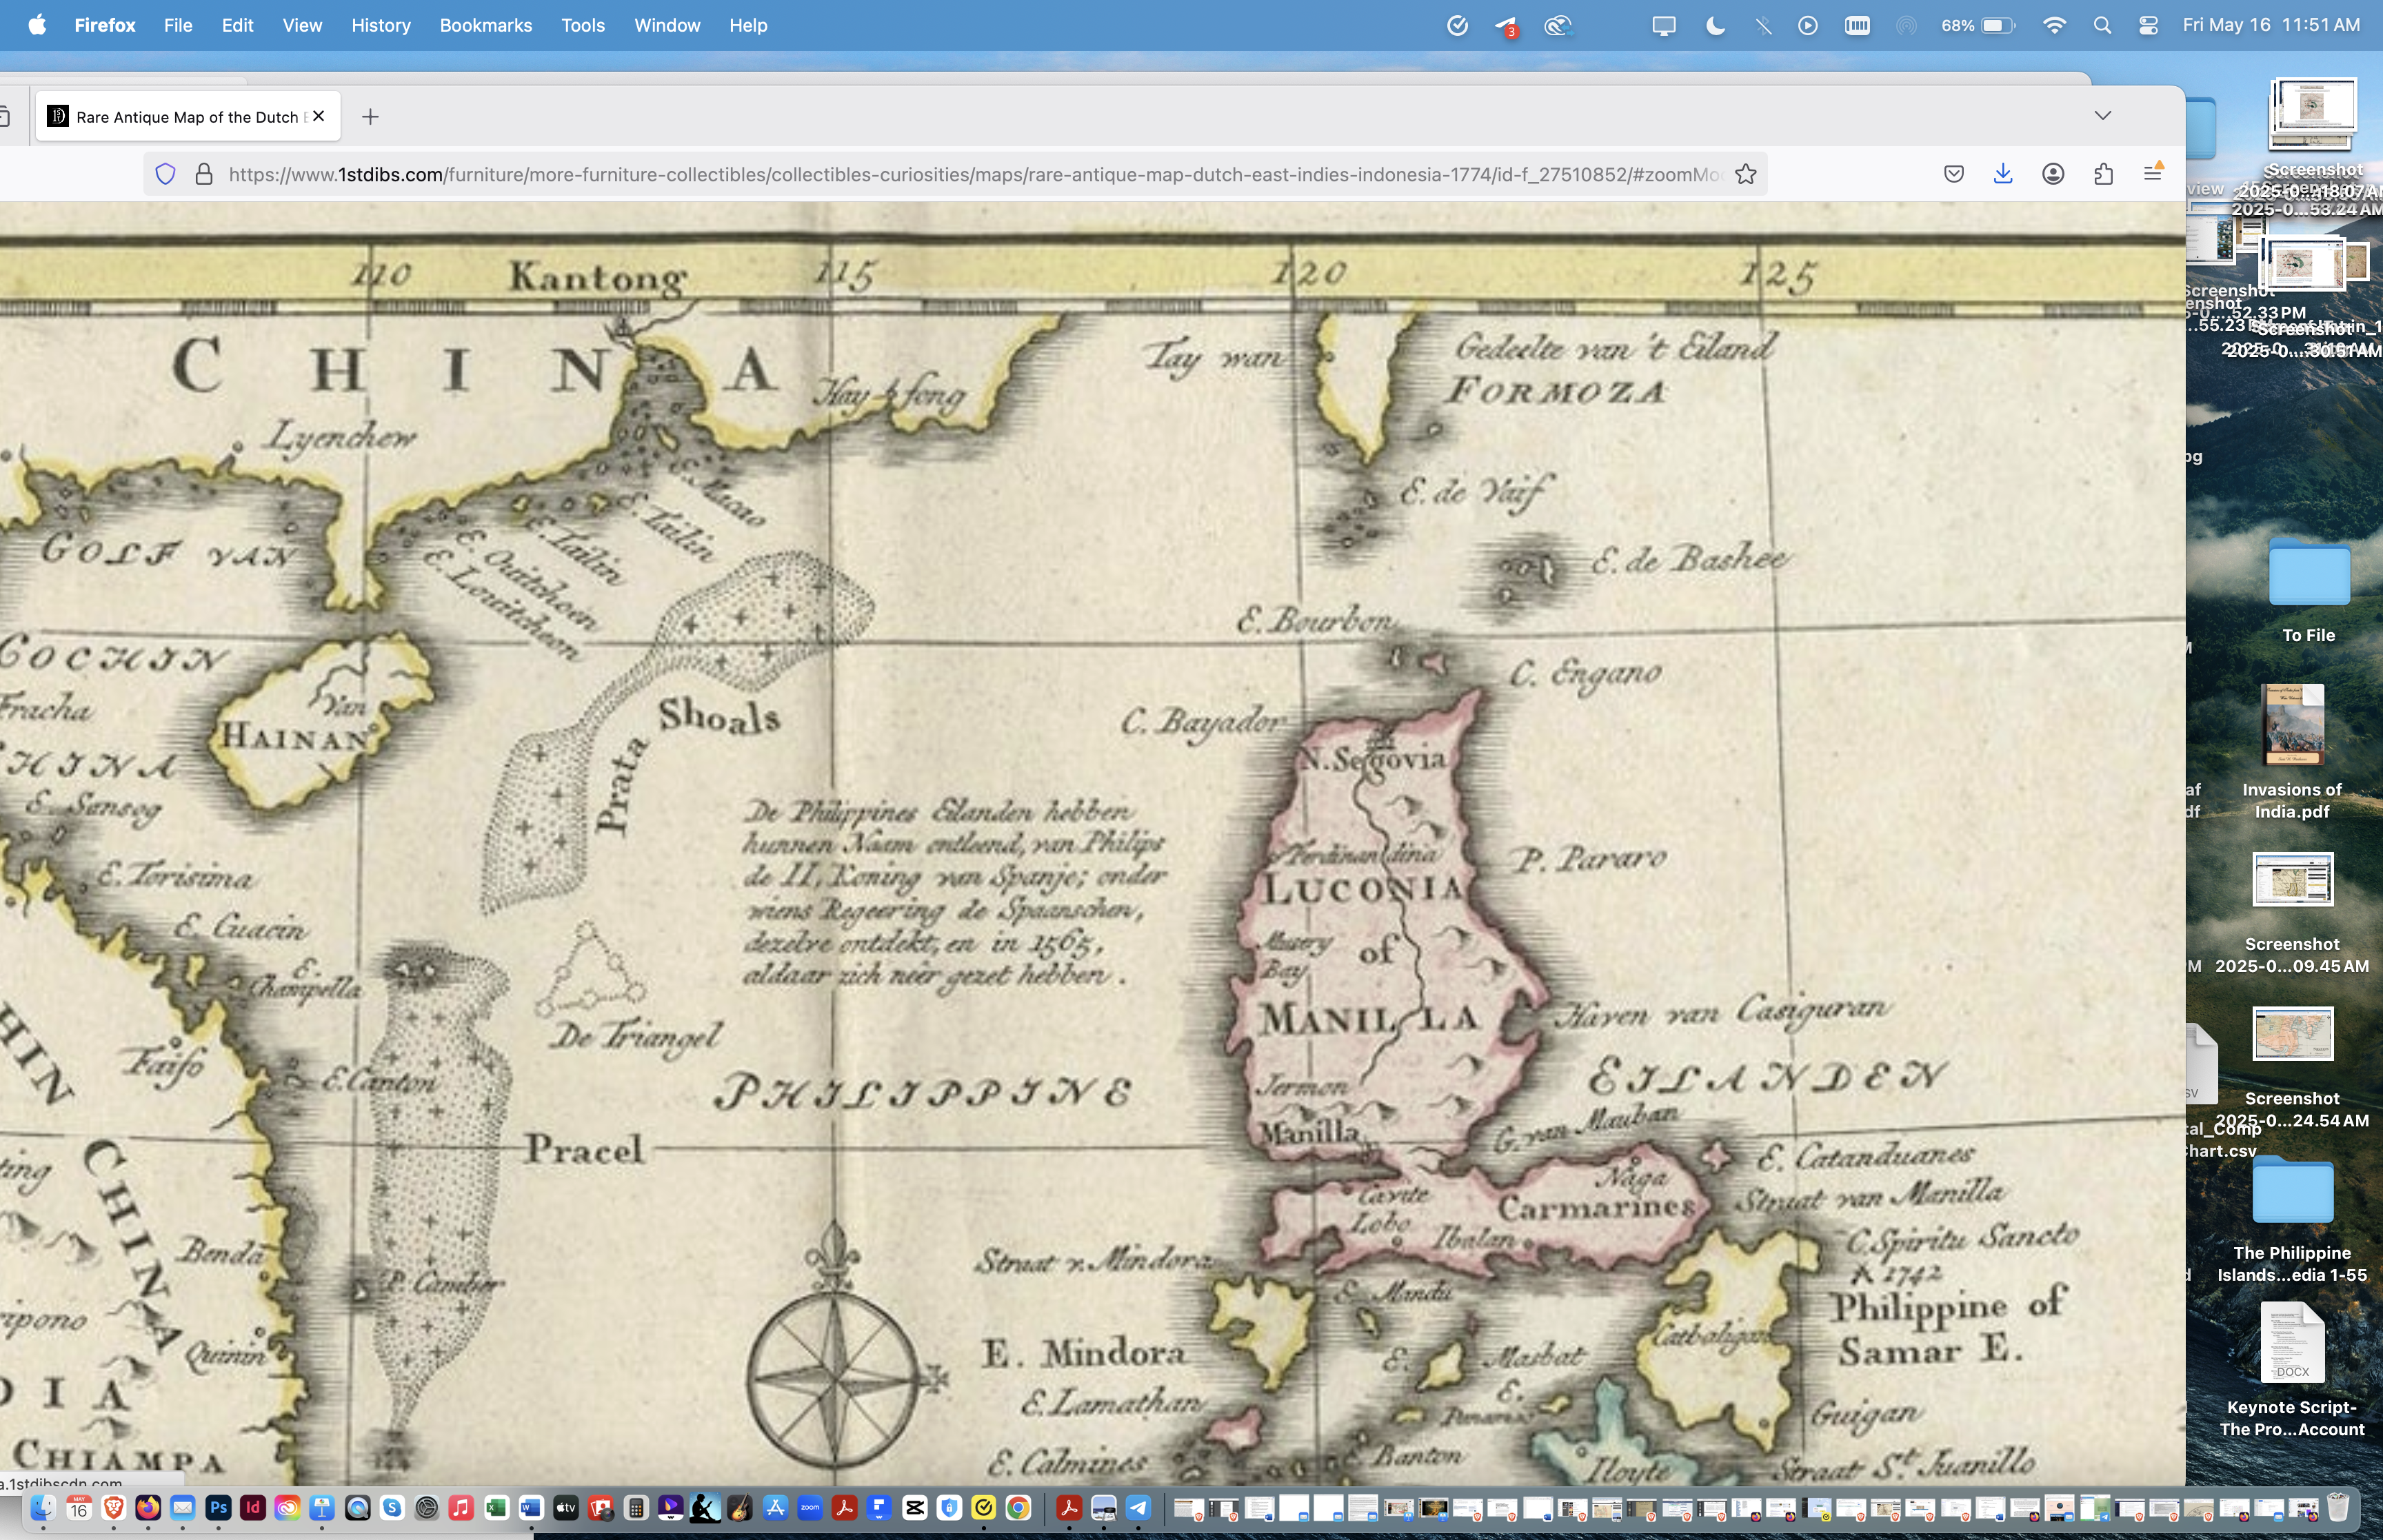Select Keynote Script docx file on desktop

point(2292,1370)
